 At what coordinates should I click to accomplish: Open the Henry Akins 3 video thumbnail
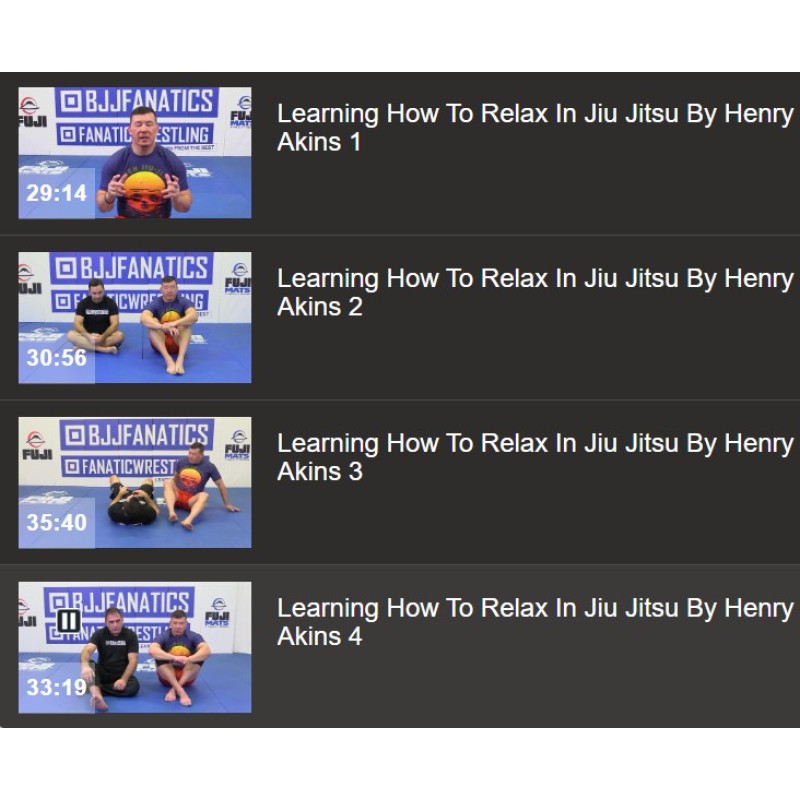(135, 482)
